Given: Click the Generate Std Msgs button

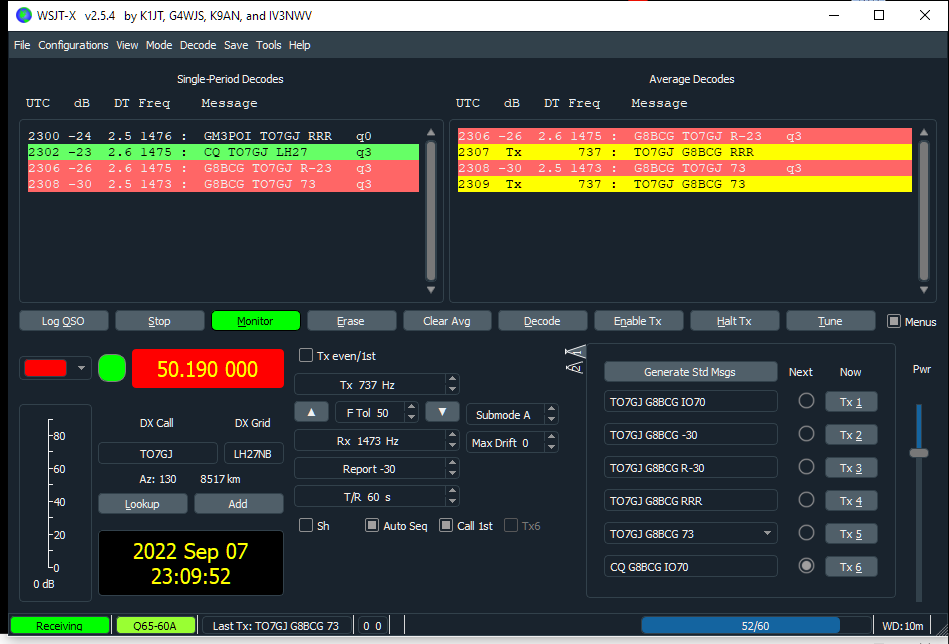Looking at the screenshot, I should [690, 372].
